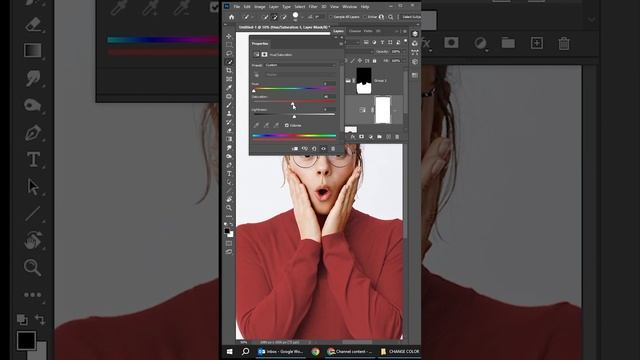640x360 pixels.
Task: Click folder group icon in enlarged background
Action: [508, 43]
